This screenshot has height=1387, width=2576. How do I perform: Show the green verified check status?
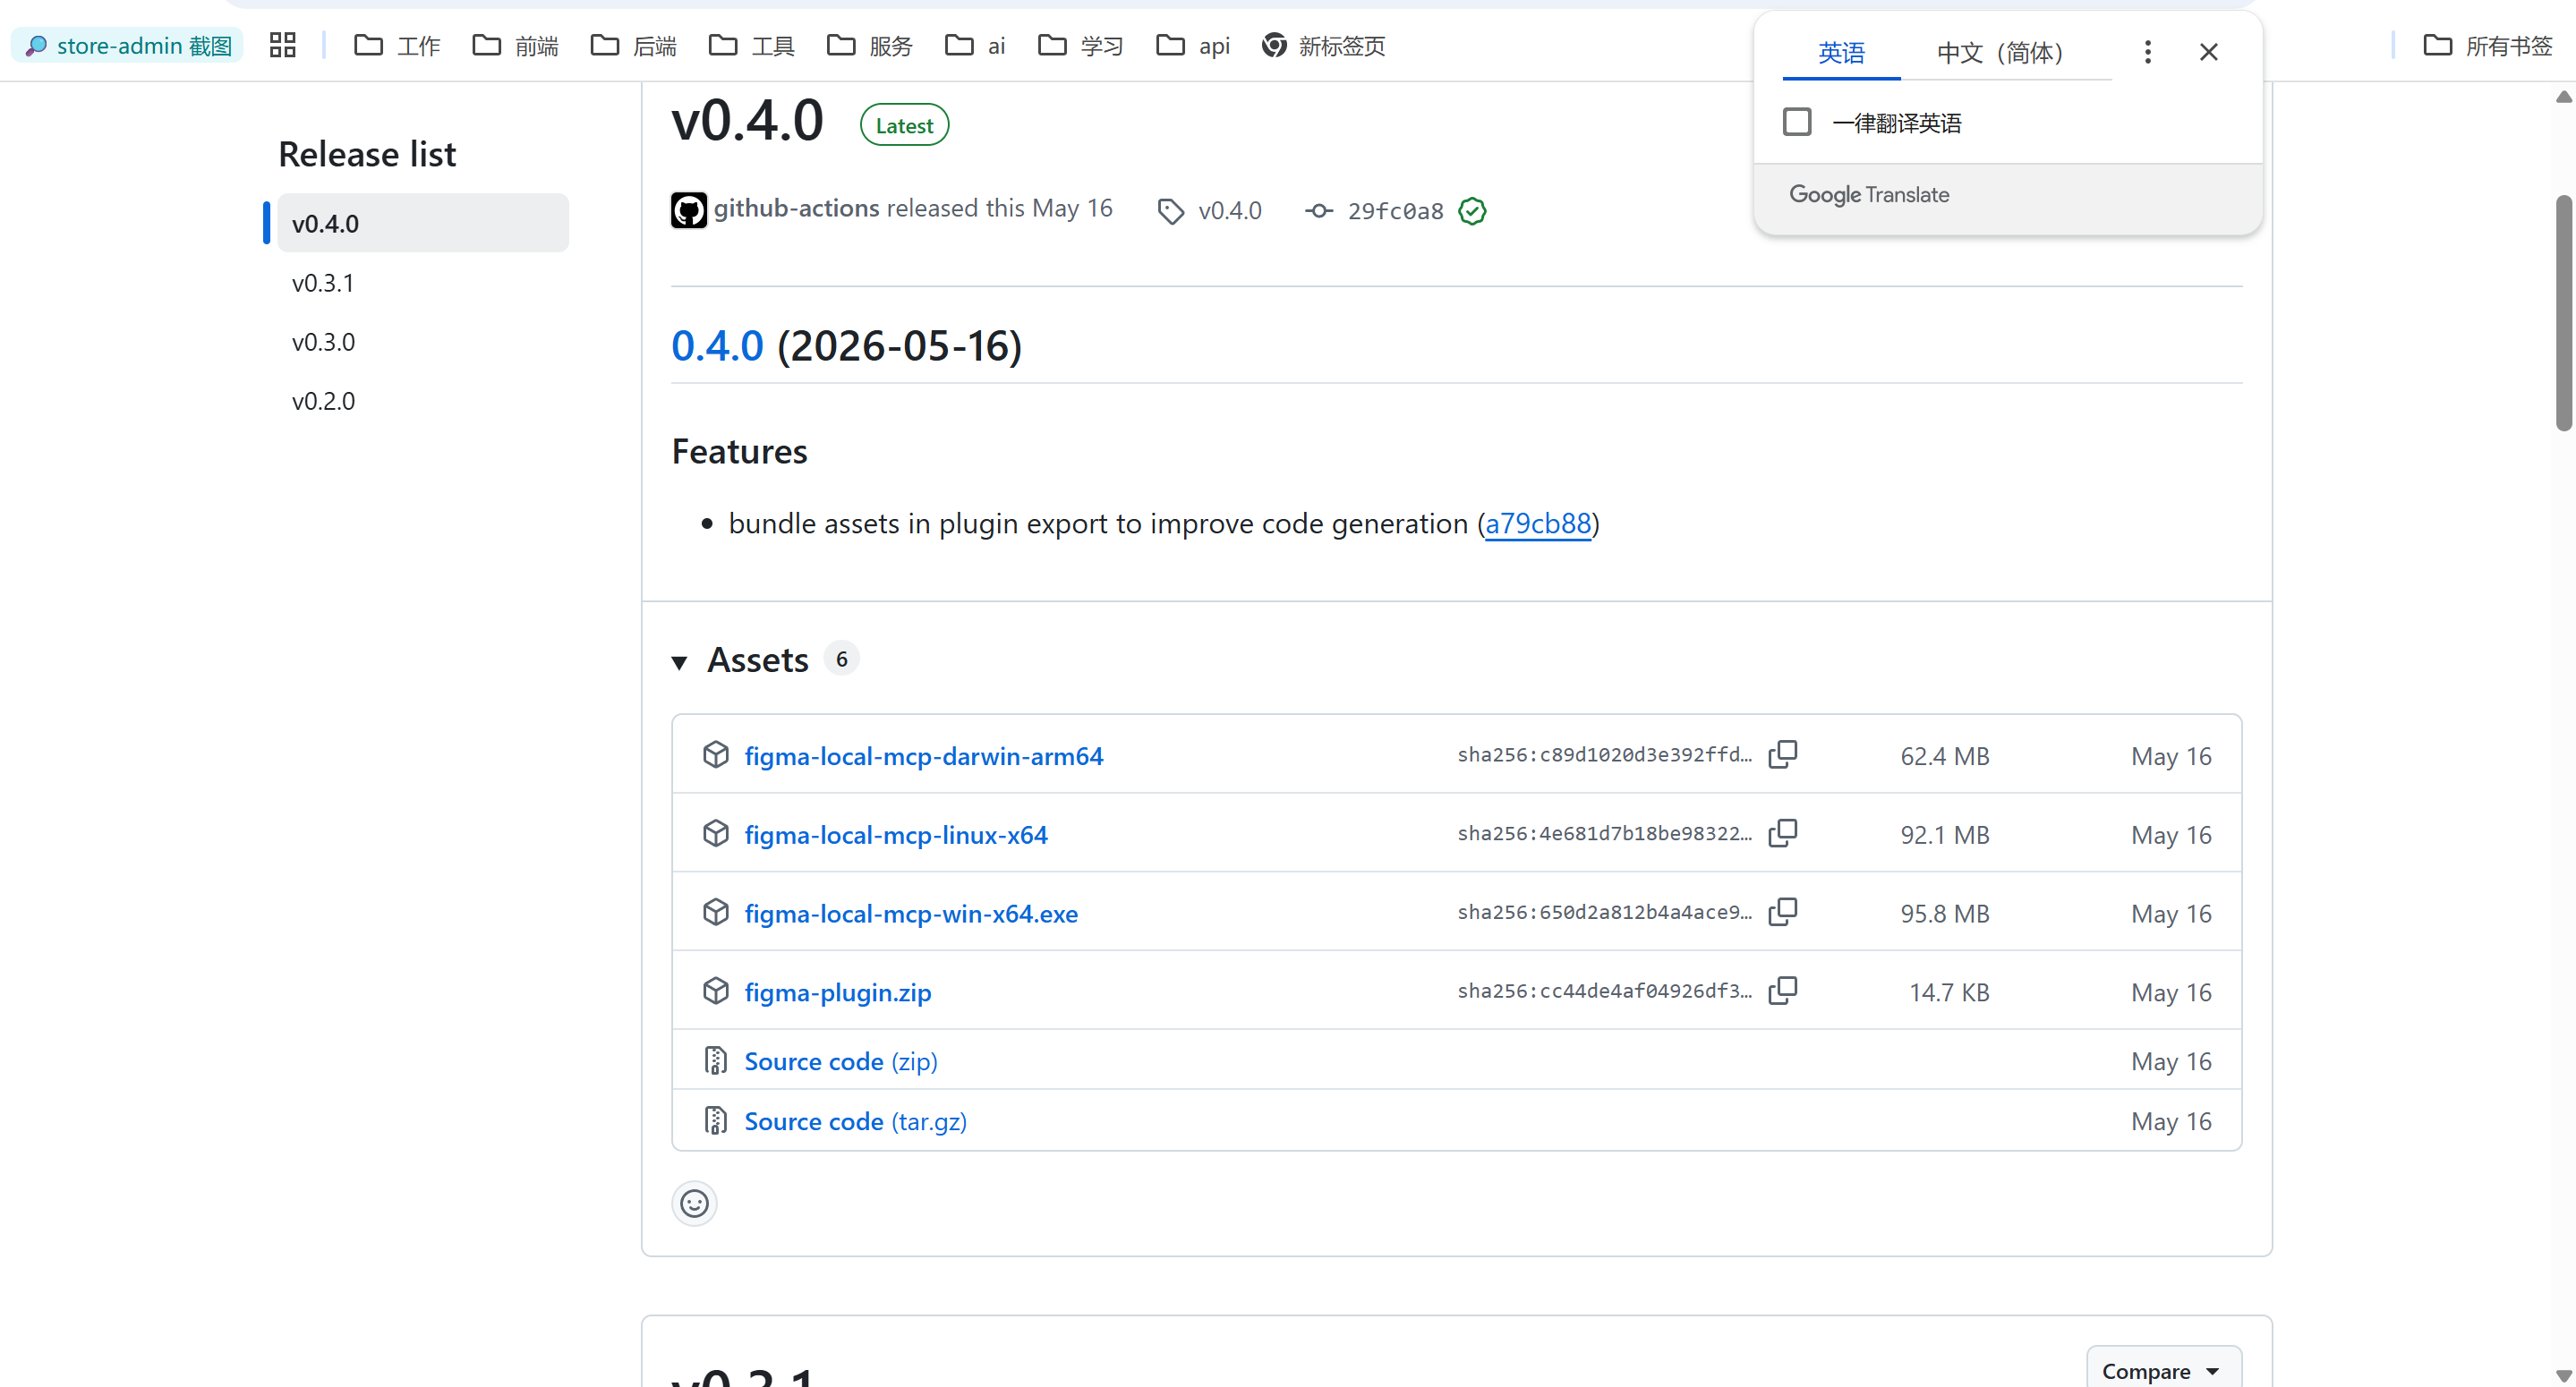click(1472, 211)
